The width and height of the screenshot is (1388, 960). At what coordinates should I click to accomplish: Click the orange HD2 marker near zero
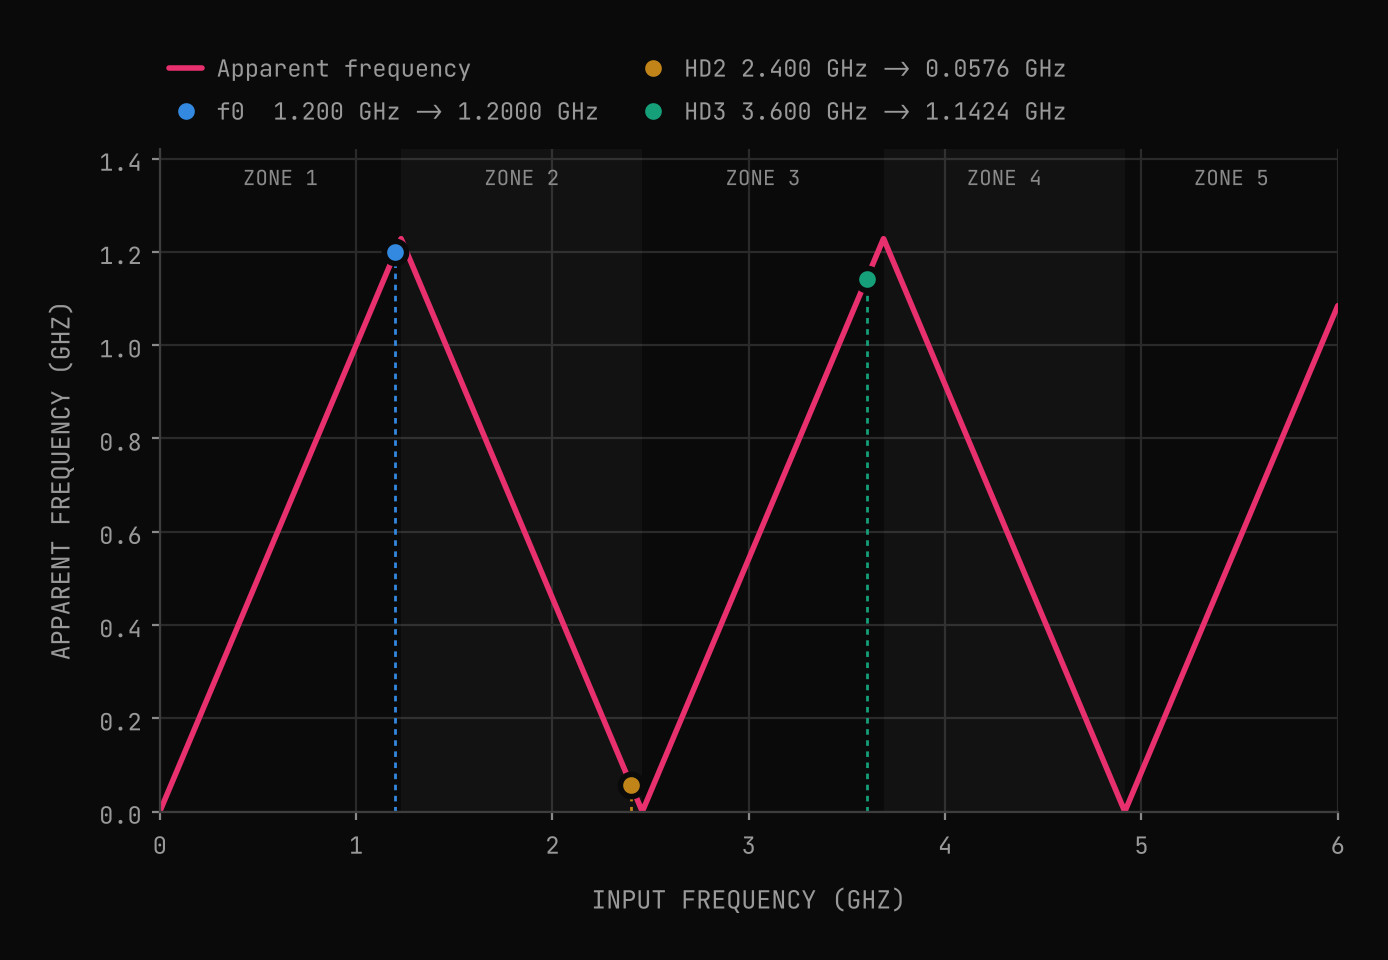(631, 785)
